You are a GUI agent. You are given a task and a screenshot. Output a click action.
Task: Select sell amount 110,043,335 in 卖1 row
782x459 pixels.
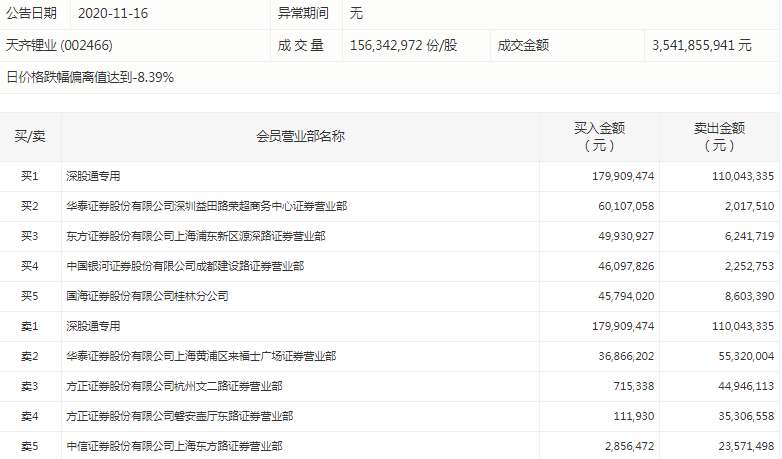pos(743,326)
